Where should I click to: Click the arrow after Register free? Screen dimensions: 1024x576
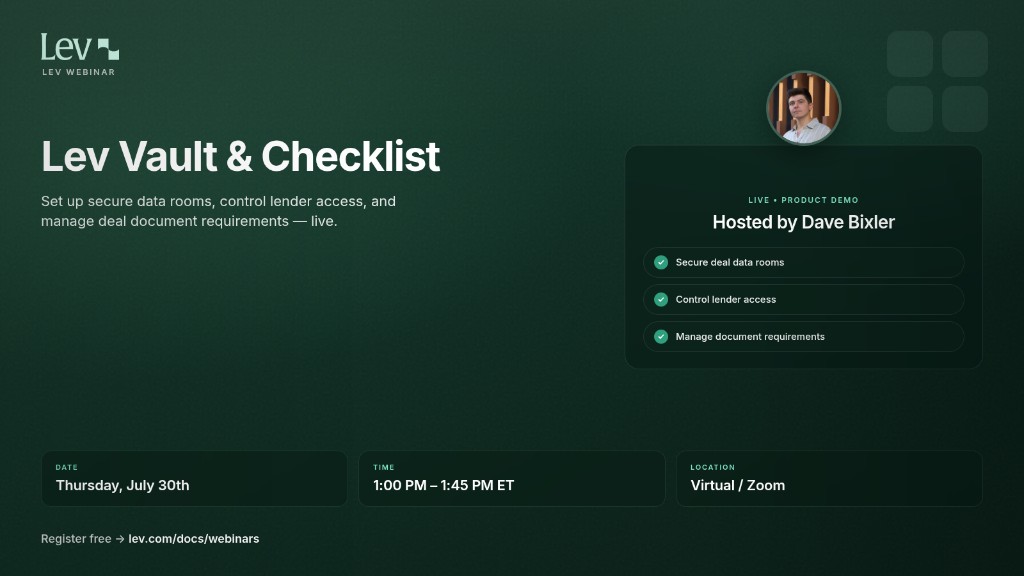[x=120, y=539]
